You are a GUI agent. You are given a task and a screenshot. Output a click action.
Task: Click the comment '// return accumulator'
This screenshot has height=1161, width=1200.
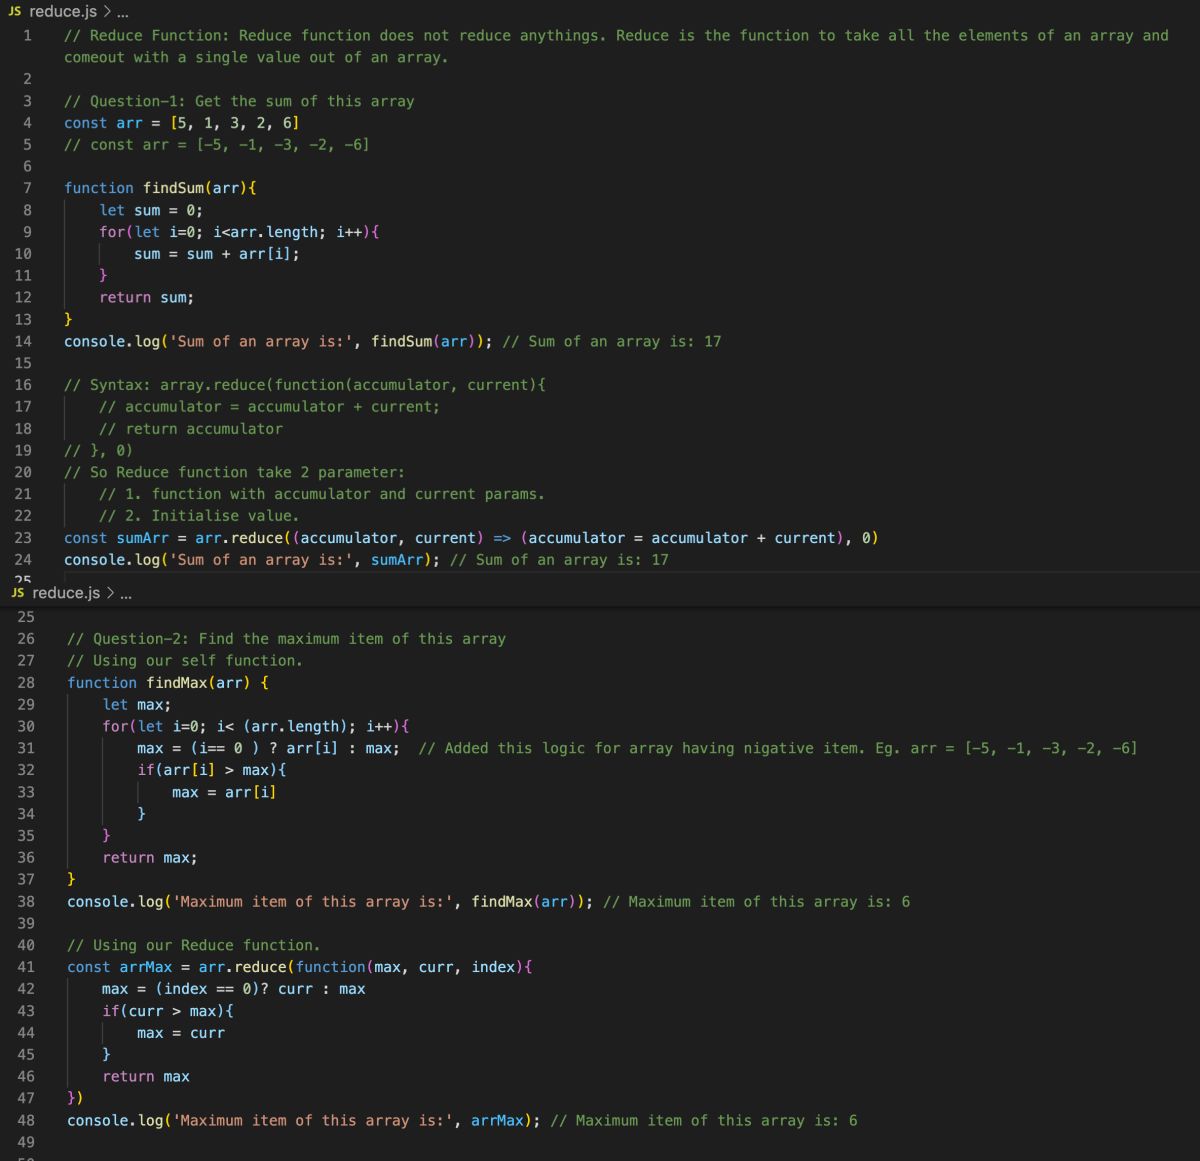[191, 429]
